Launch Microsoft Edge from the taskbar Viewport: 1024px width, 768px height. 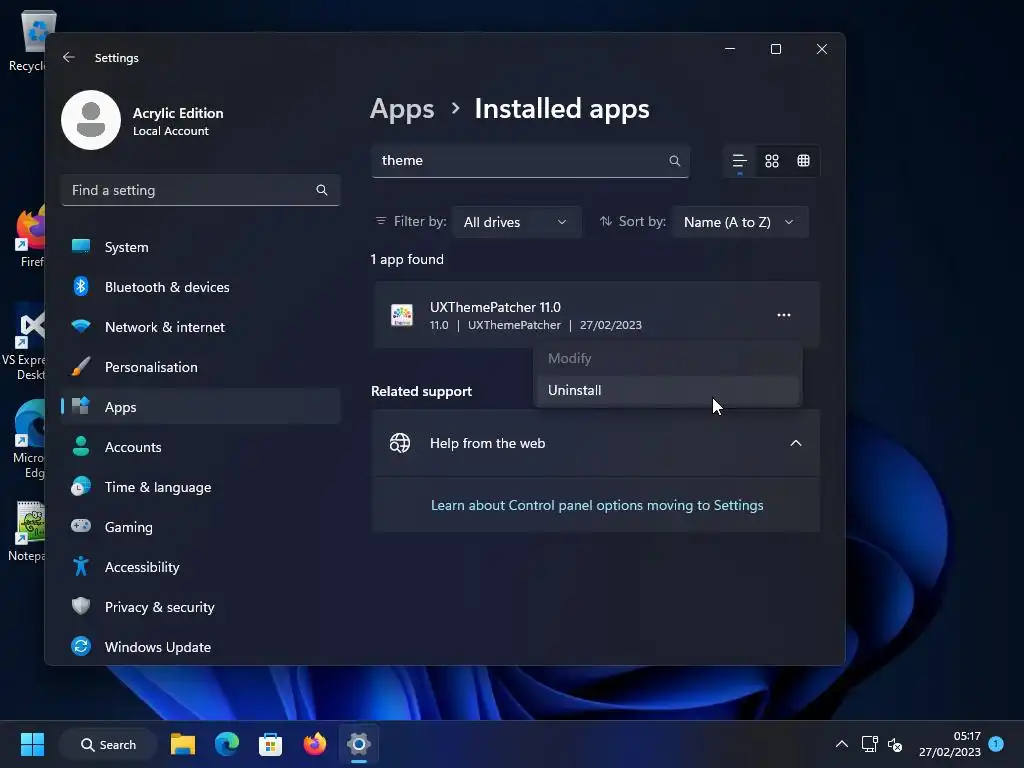[227, 744]
